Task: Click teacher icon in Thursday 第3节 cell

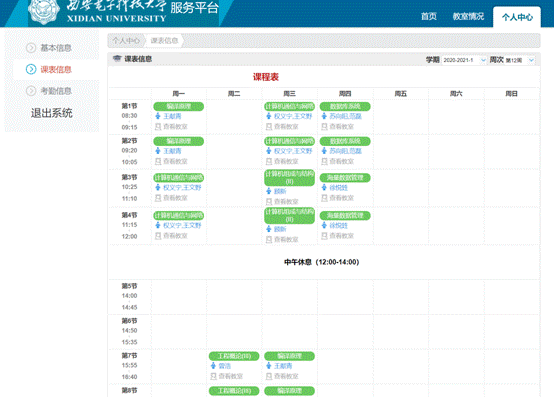Action: [x=324, y=187]
